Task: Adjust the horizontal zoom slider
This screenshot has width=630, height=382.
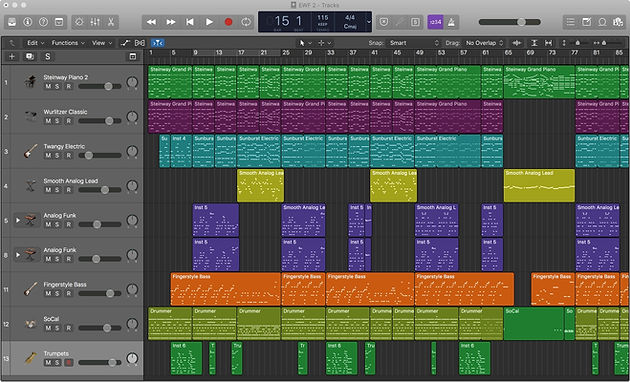Action: 608,43
